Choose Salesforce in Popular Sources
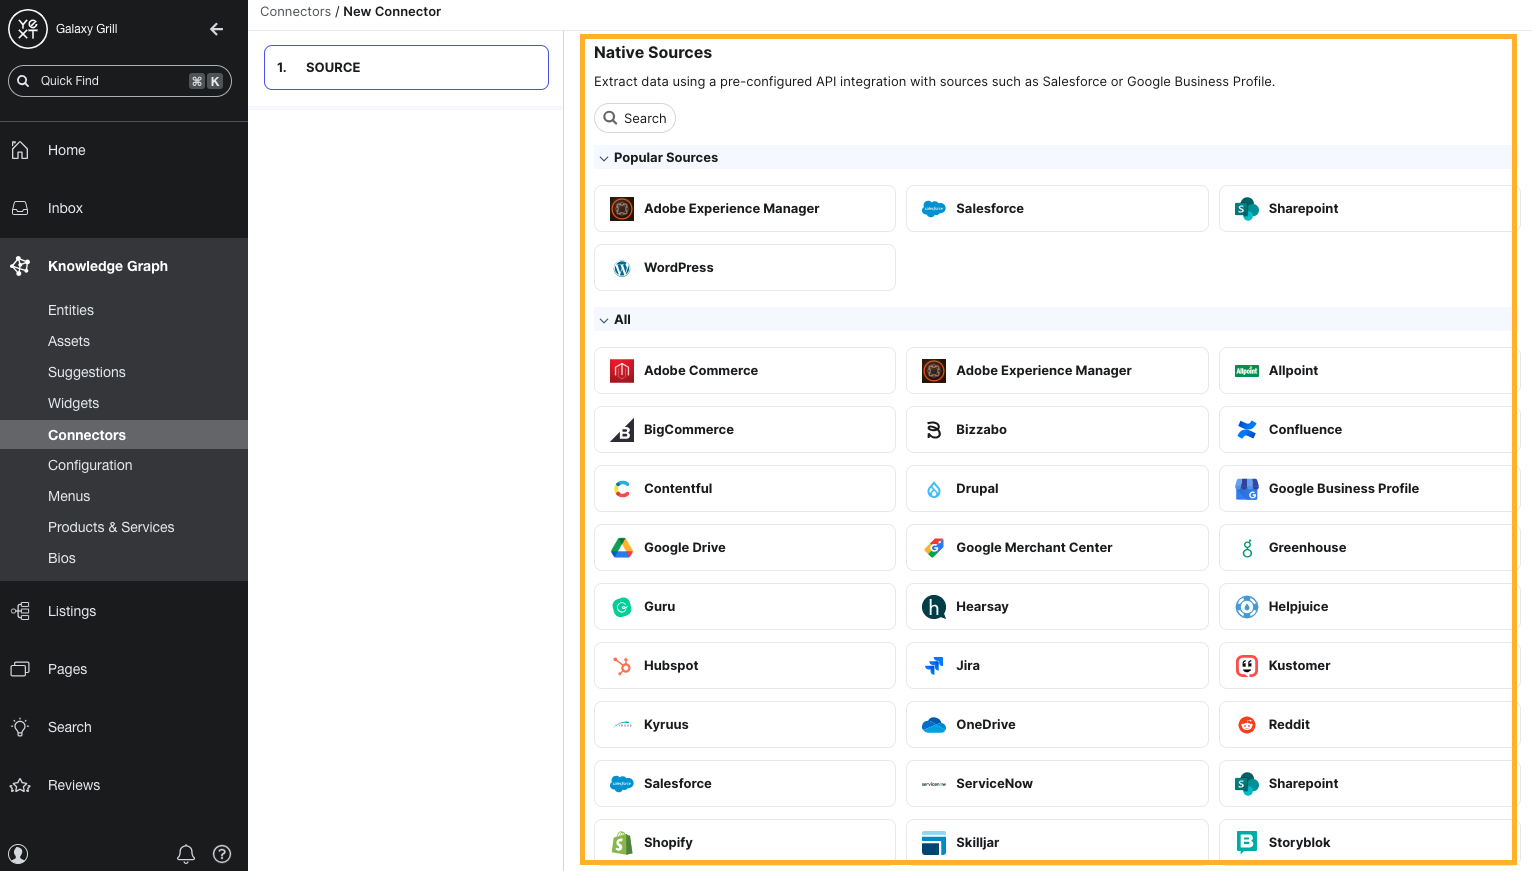 pos(1057,208)
